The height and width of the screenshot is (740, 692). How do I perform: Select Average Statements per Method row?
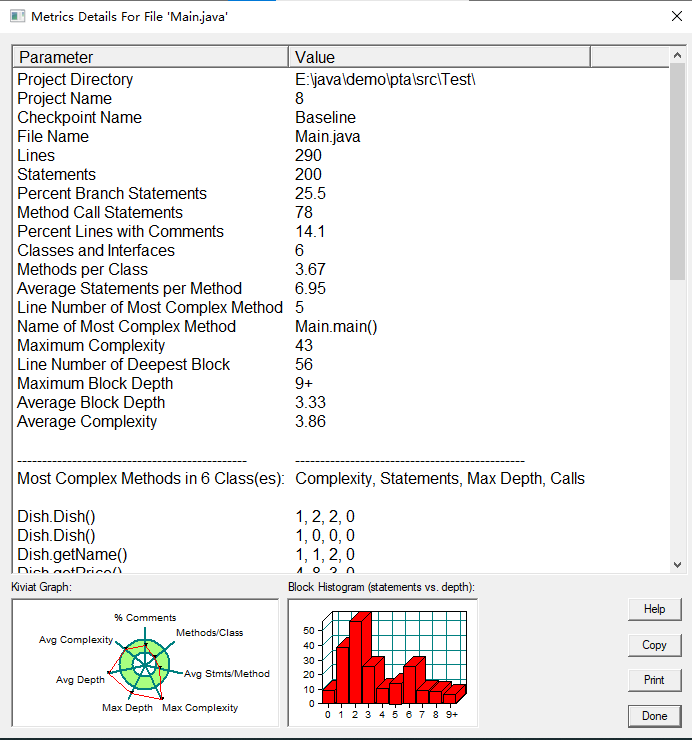(x=340, y=288)
